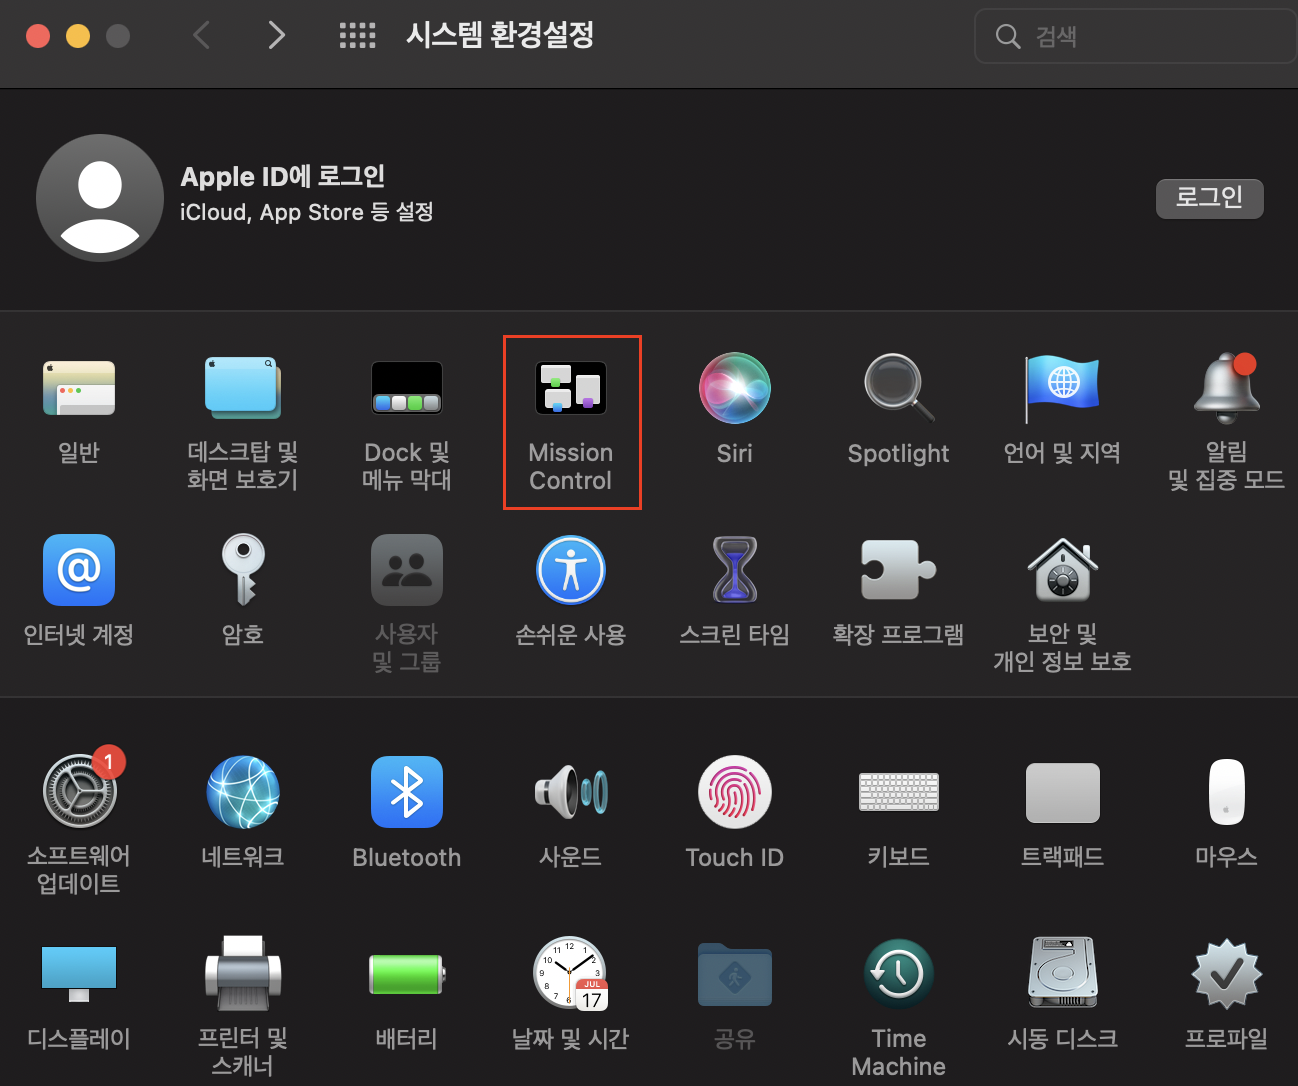This screenshot has height=1086, width=1298.
Task: Go forward with the right chevron
Action: pyautogui.click(x=277, y=36)
